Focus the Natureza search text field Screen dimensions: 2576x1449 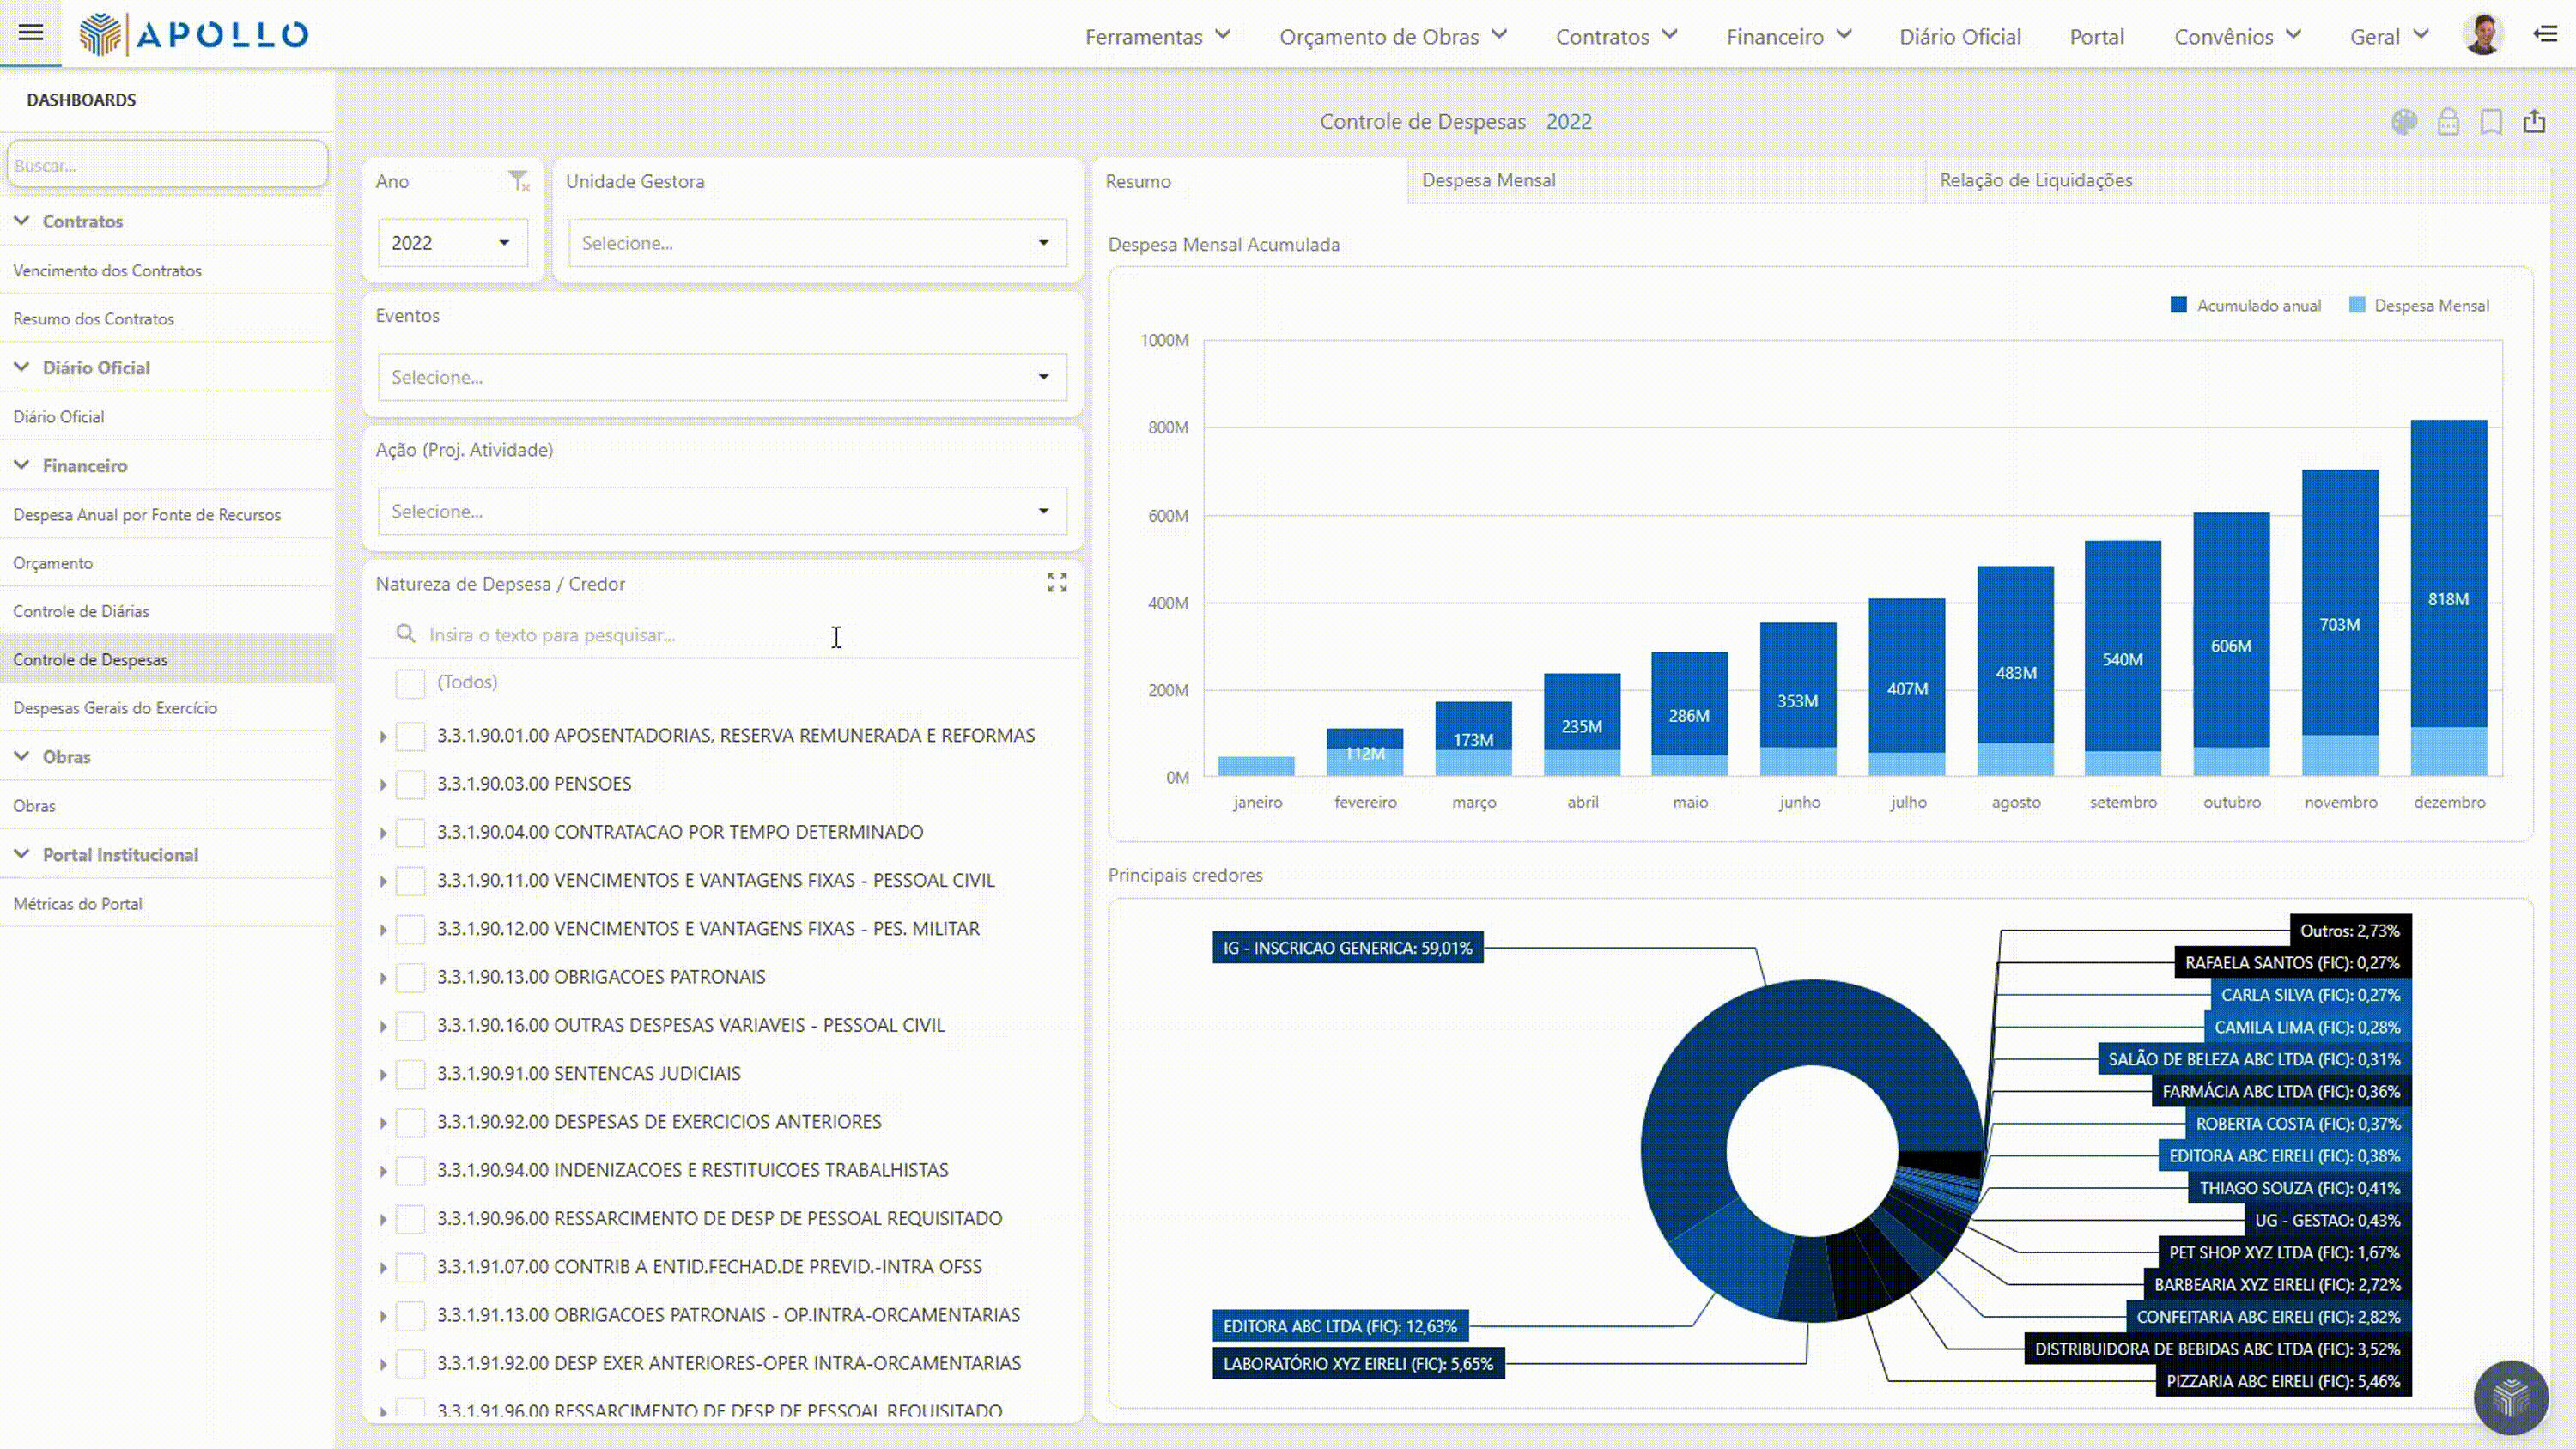click(750, 634)
